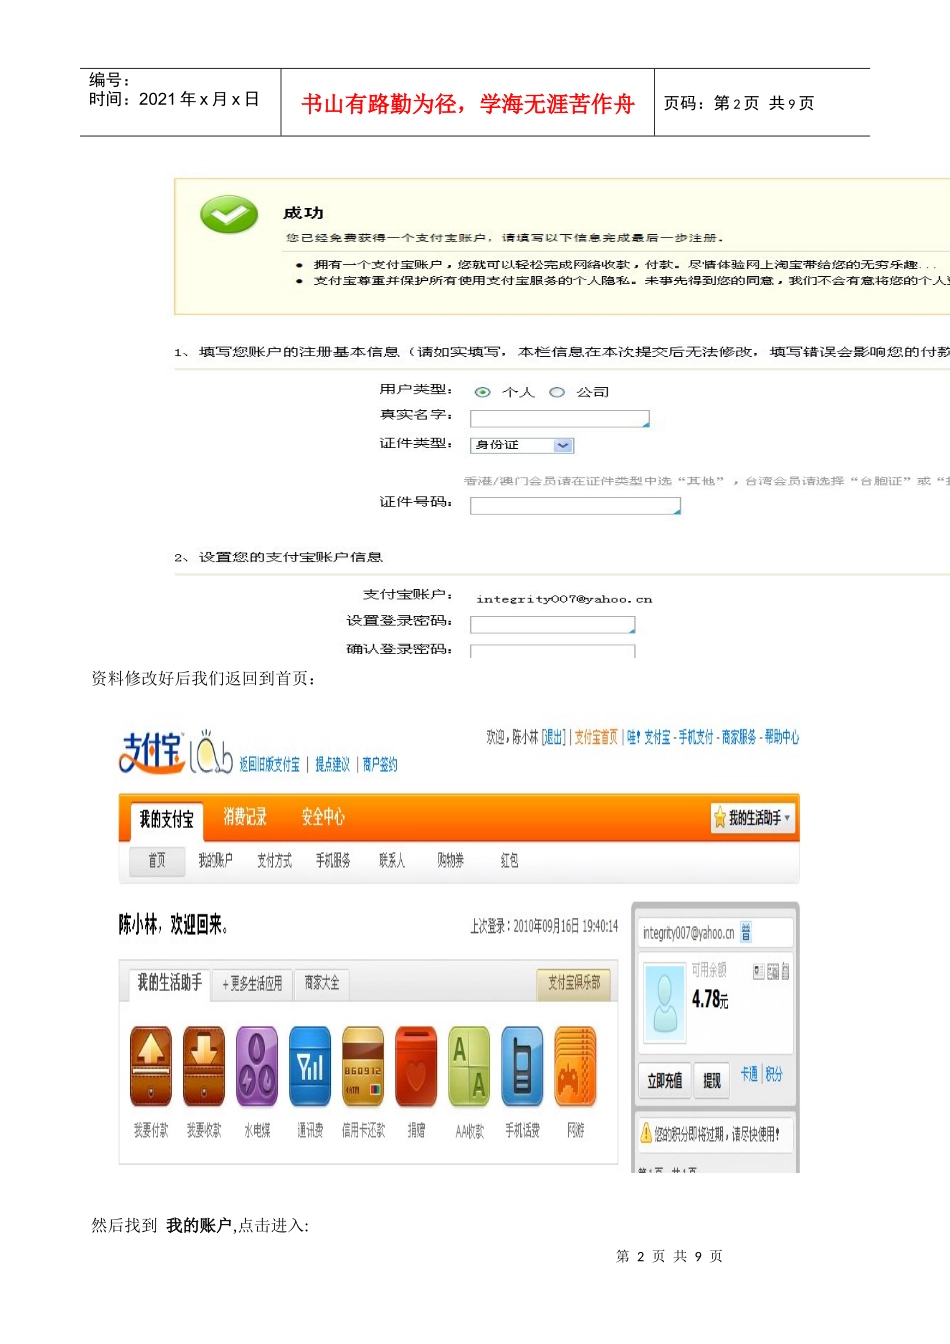Open 购物券 in the sub-menu
This screenshot has width=950, height=1344.
451,860
